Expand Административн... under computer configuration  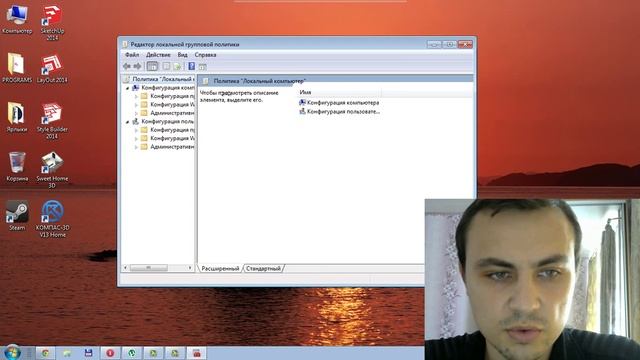(136, 113)
